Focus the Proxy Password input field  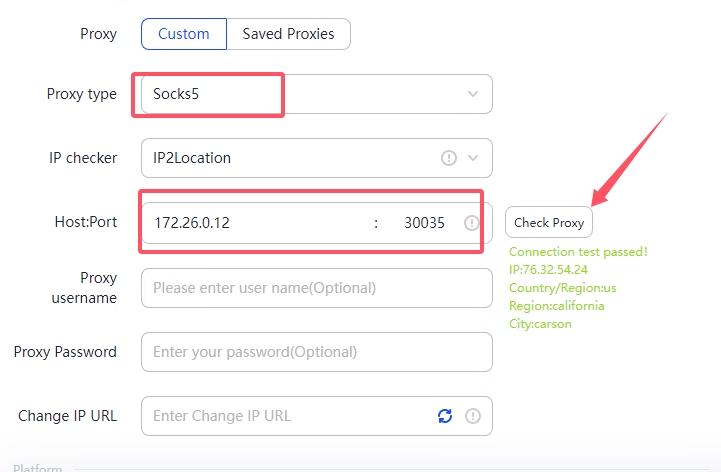(x=316, y=352)
